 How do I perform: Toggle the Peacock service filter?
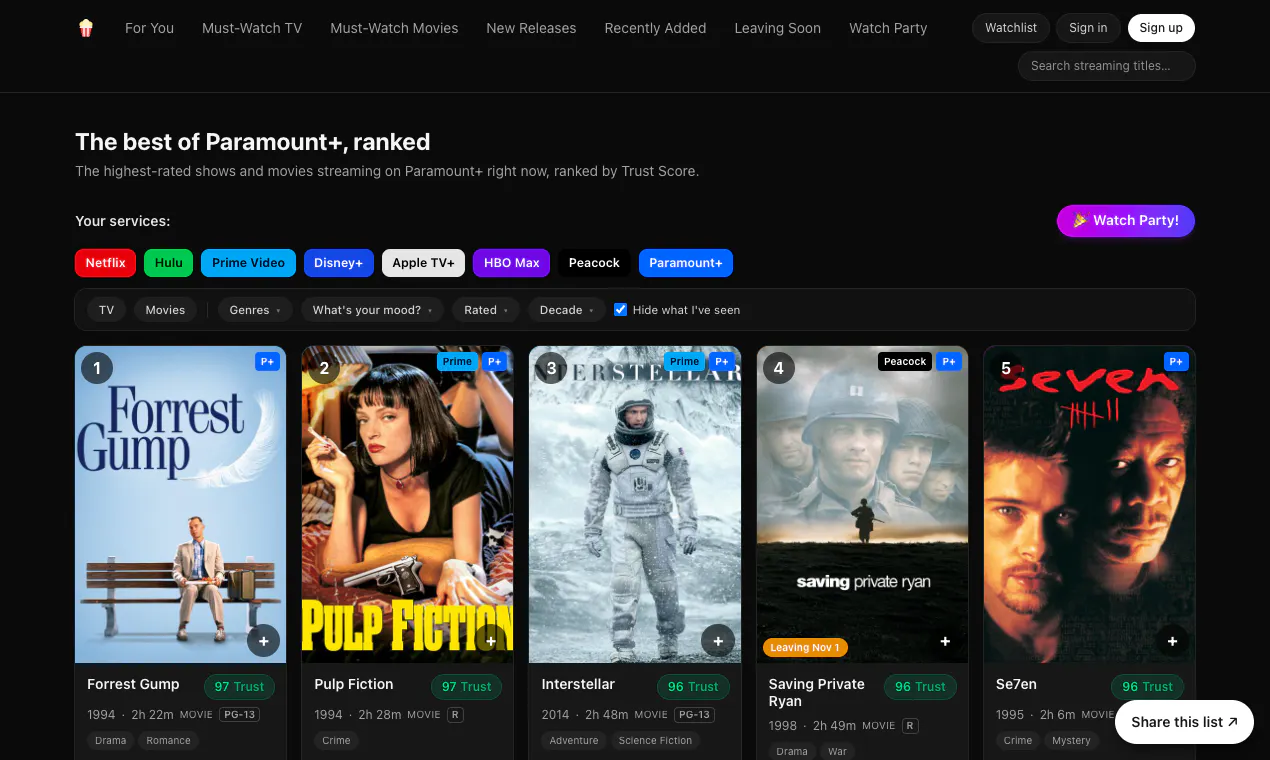click(x=595, y=263)
